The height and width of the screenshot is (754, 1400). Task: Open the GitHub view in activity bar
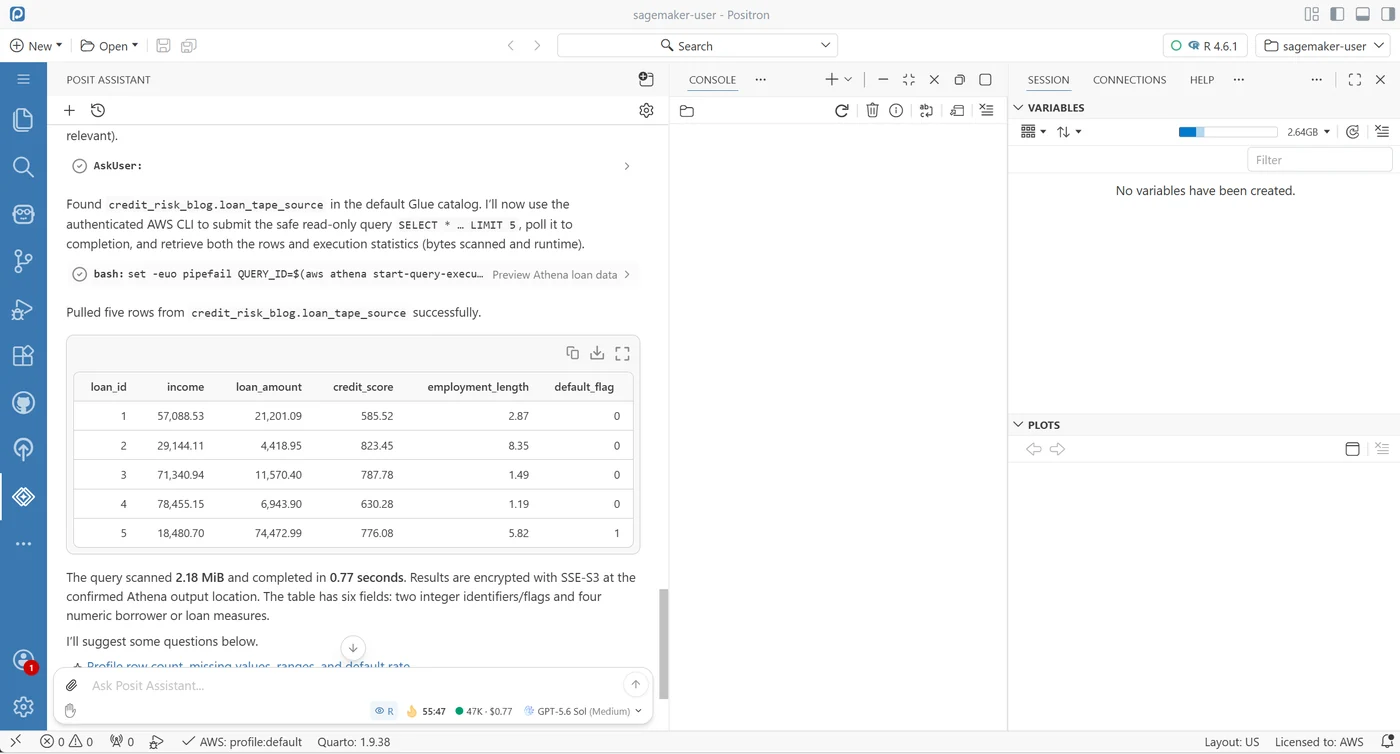[x=23, y=403]
